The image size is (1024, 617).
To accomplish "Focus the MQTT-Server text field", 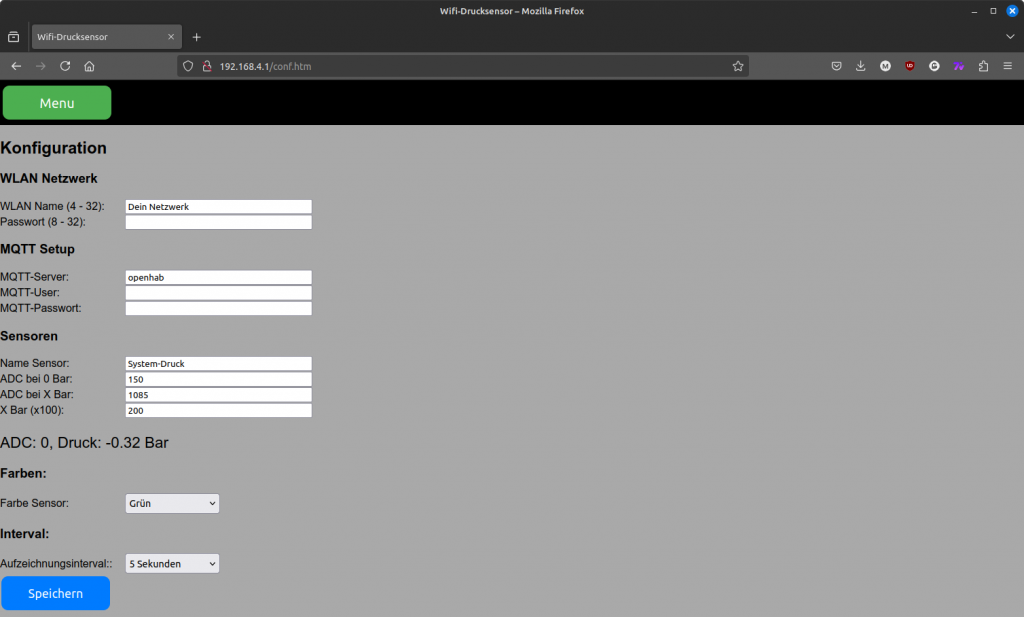I will [x=218, y=277].
